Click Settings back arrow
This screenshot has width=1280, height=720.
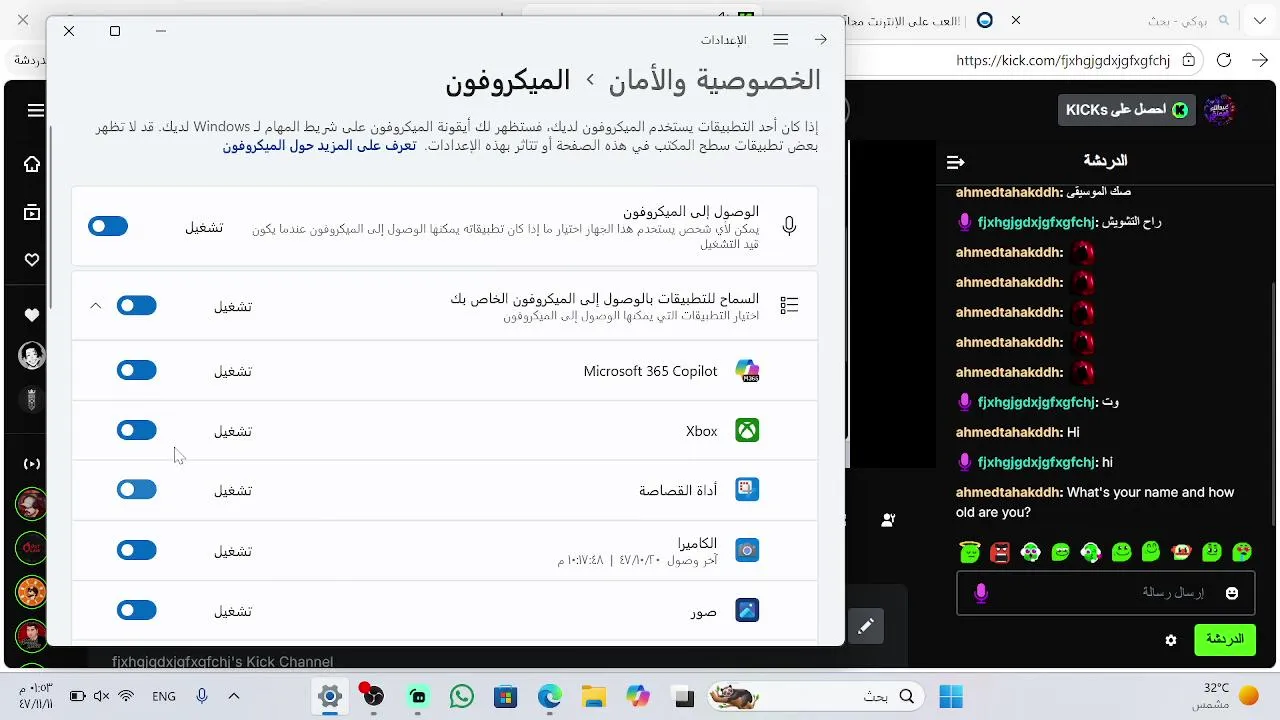[x=821, y=39]
